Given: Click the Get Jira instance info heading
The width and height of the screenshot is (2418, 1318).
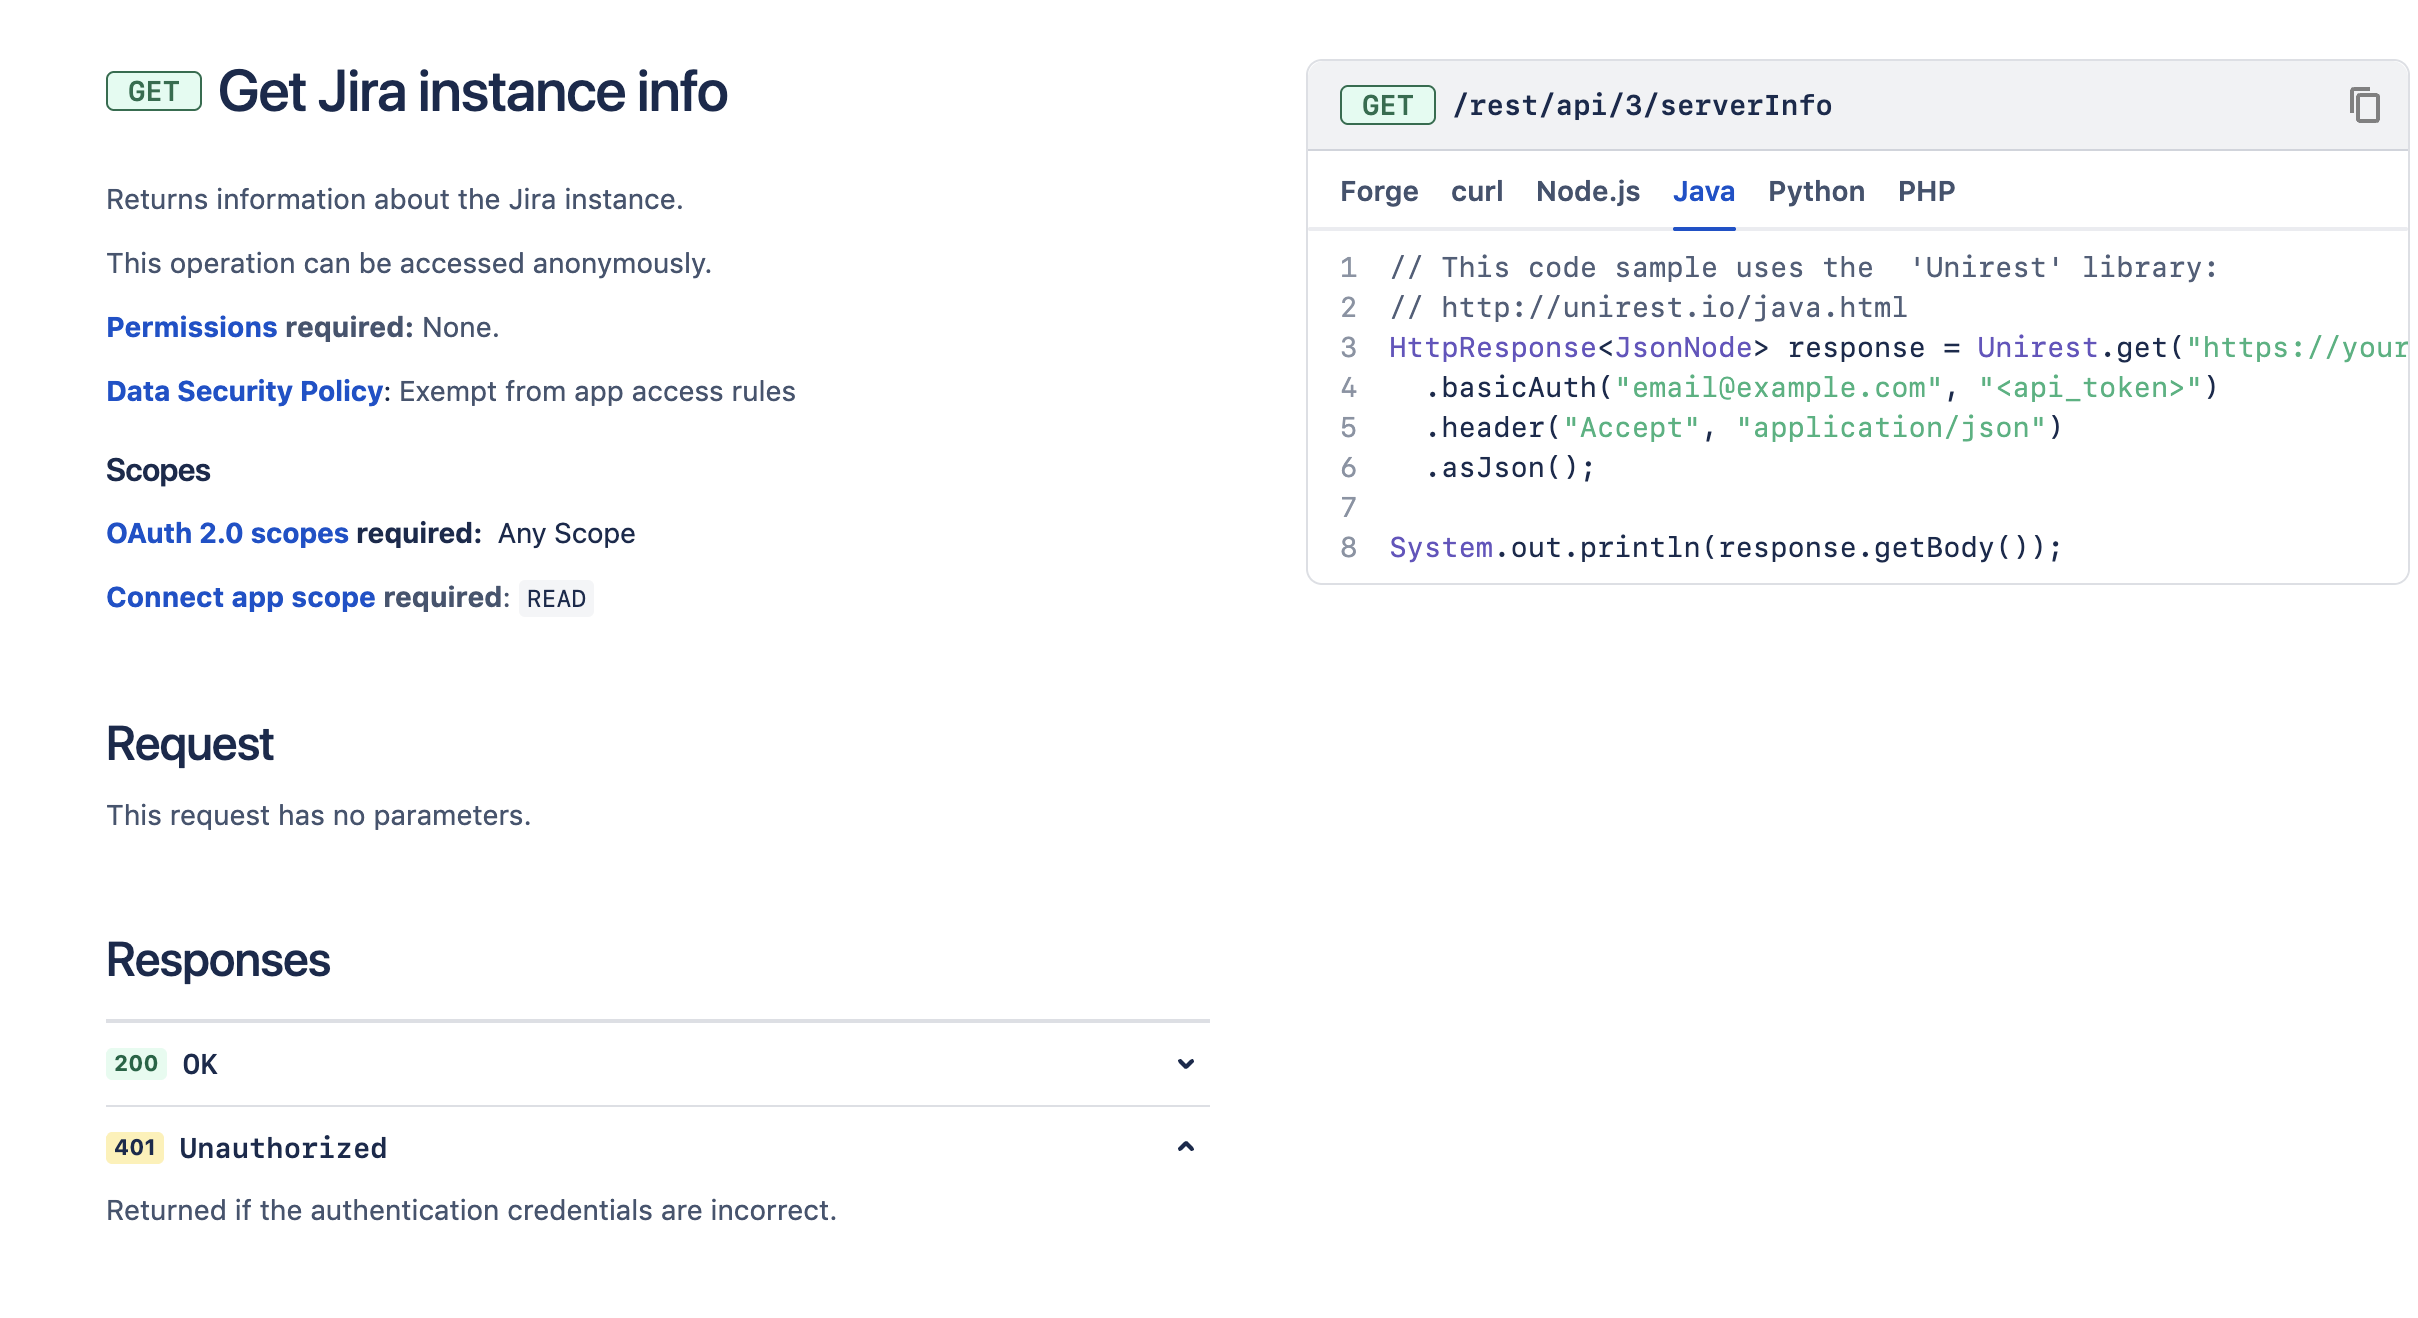Looking at the screenshot, I should 472,91.
